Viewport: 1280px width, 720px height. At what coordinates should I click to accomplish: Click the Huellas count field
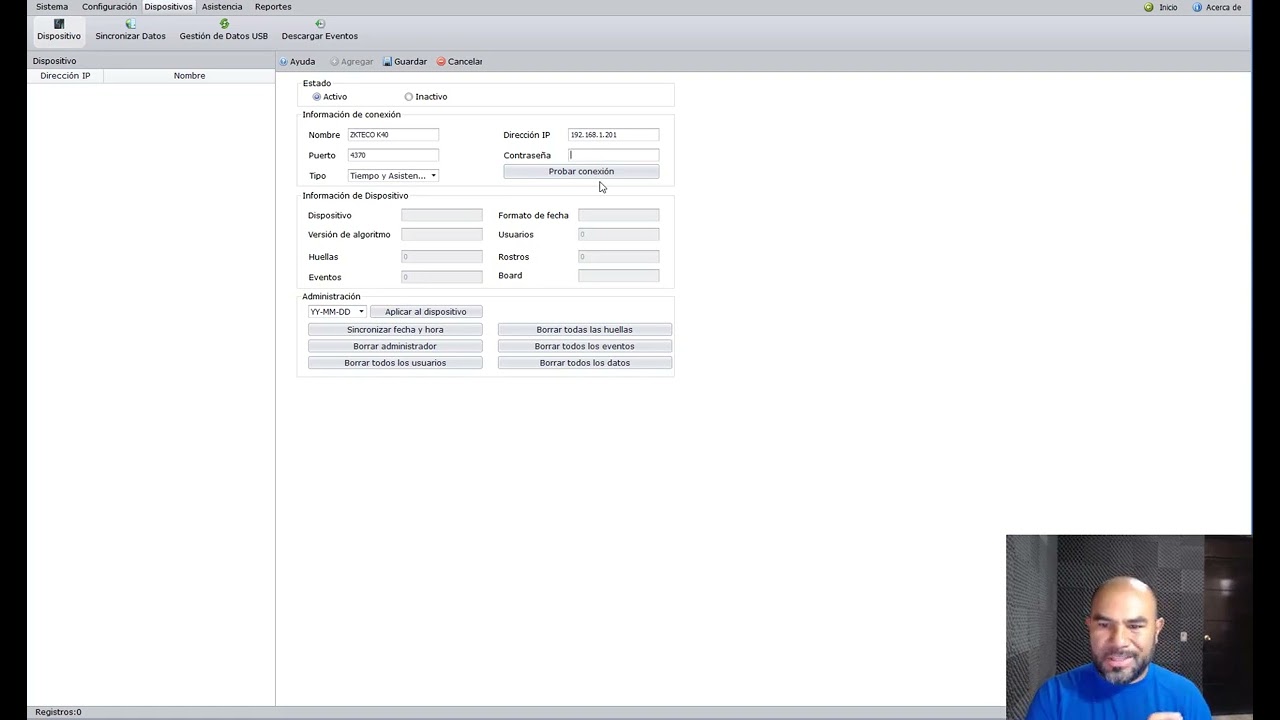[442, 257]
